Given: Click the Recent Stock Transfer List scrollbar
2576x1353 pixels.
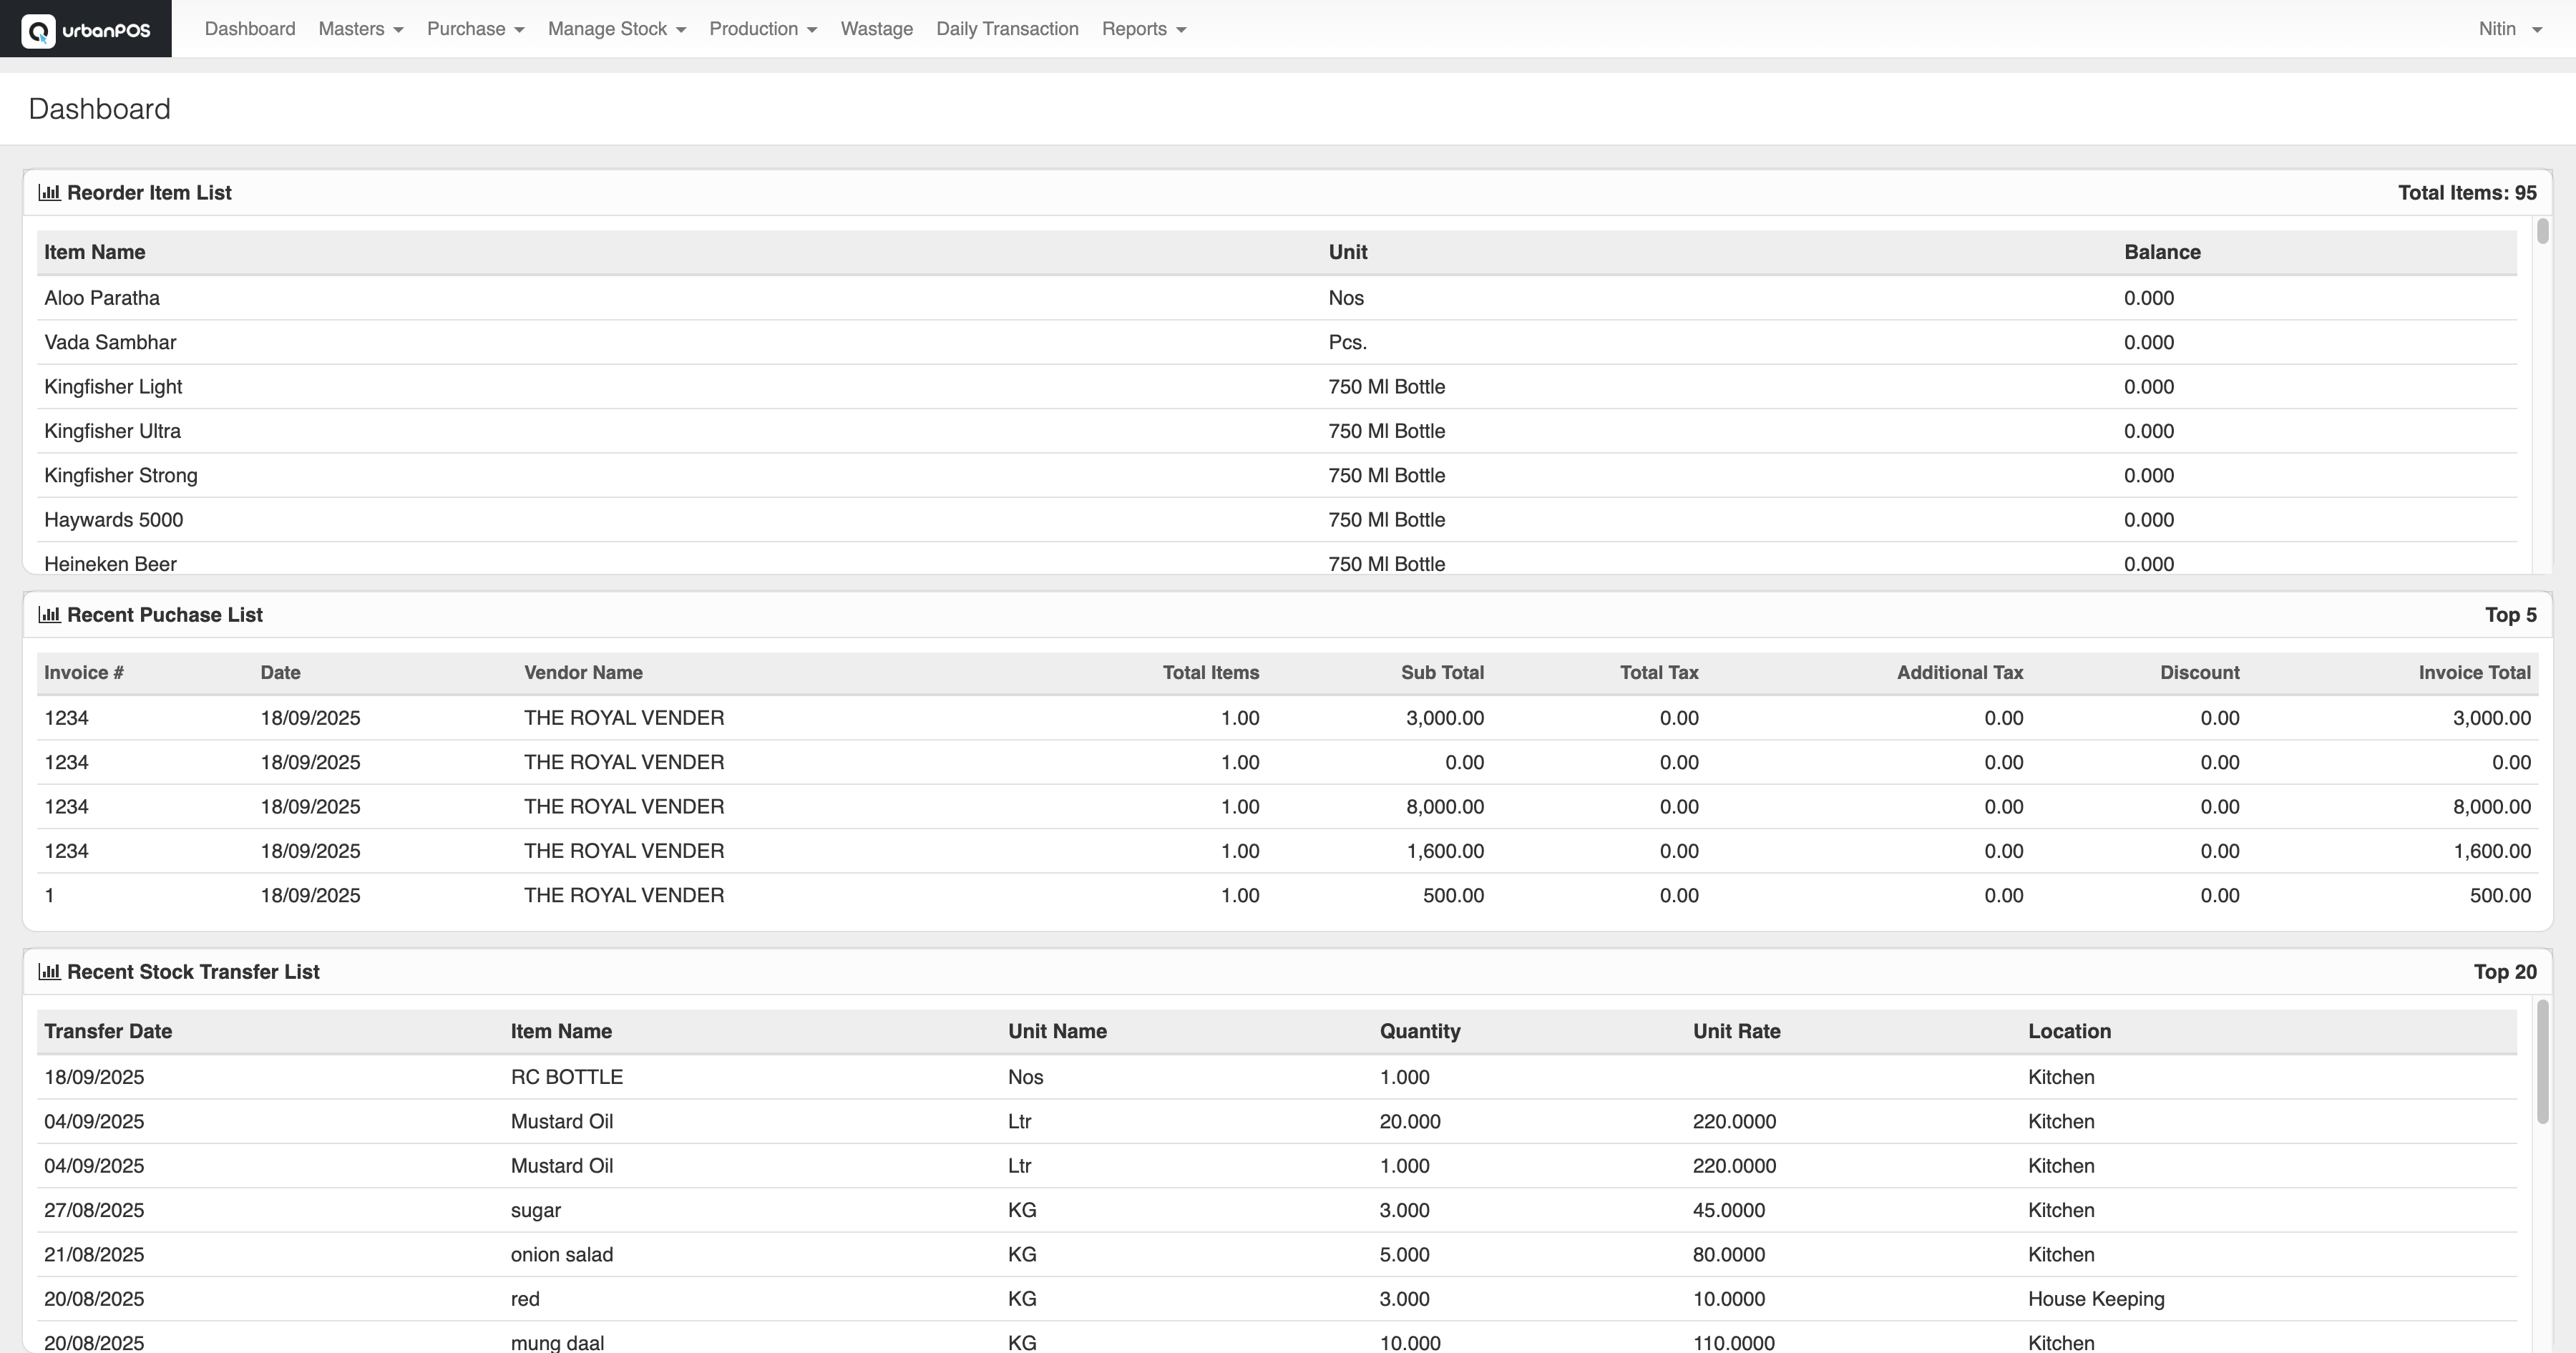Looking at the screenshot, I should (2543, 1061).
